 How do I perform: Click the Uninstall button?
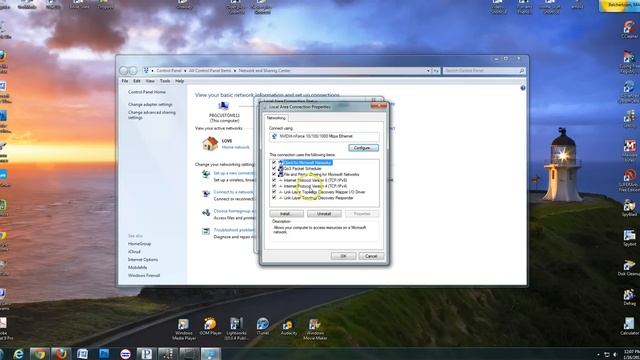pyautogui.click(x=324, y=214)
